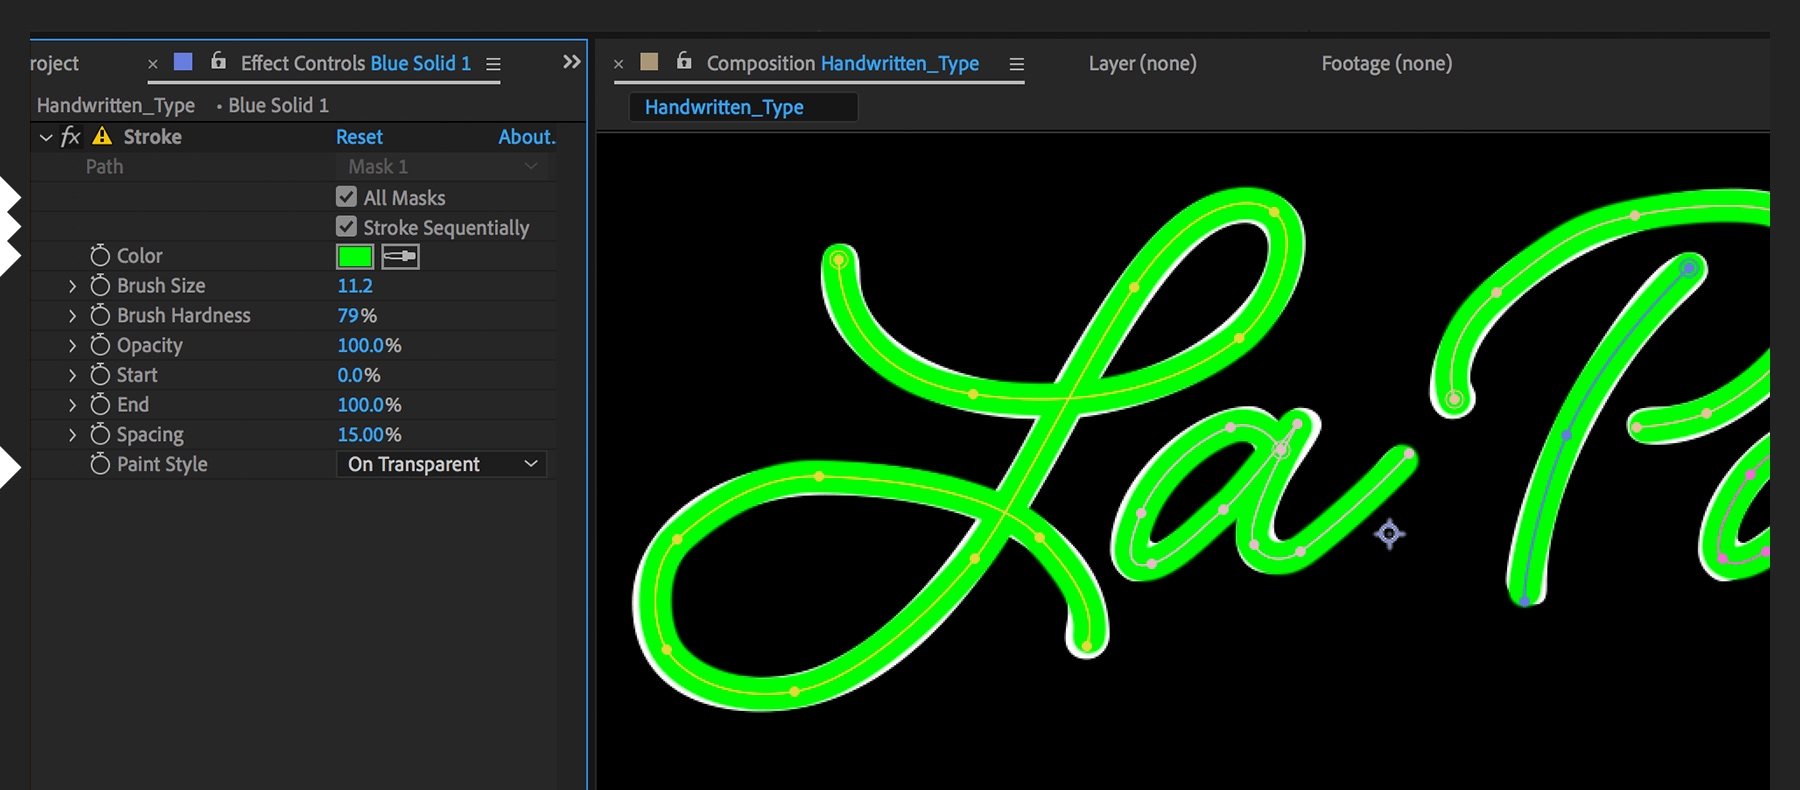Toggle the Brush Size stopwatch

pos(100,286)
